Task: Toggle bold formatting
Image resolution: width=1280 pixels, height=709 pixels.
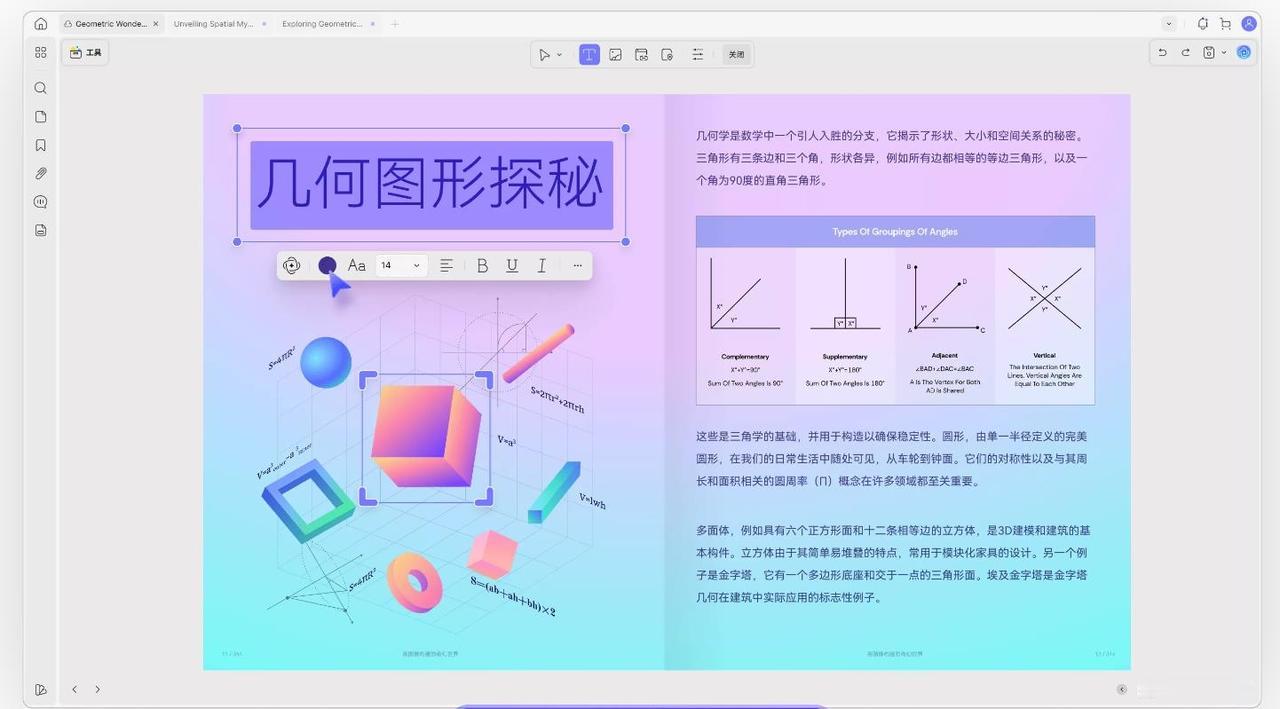Action: 482,265
